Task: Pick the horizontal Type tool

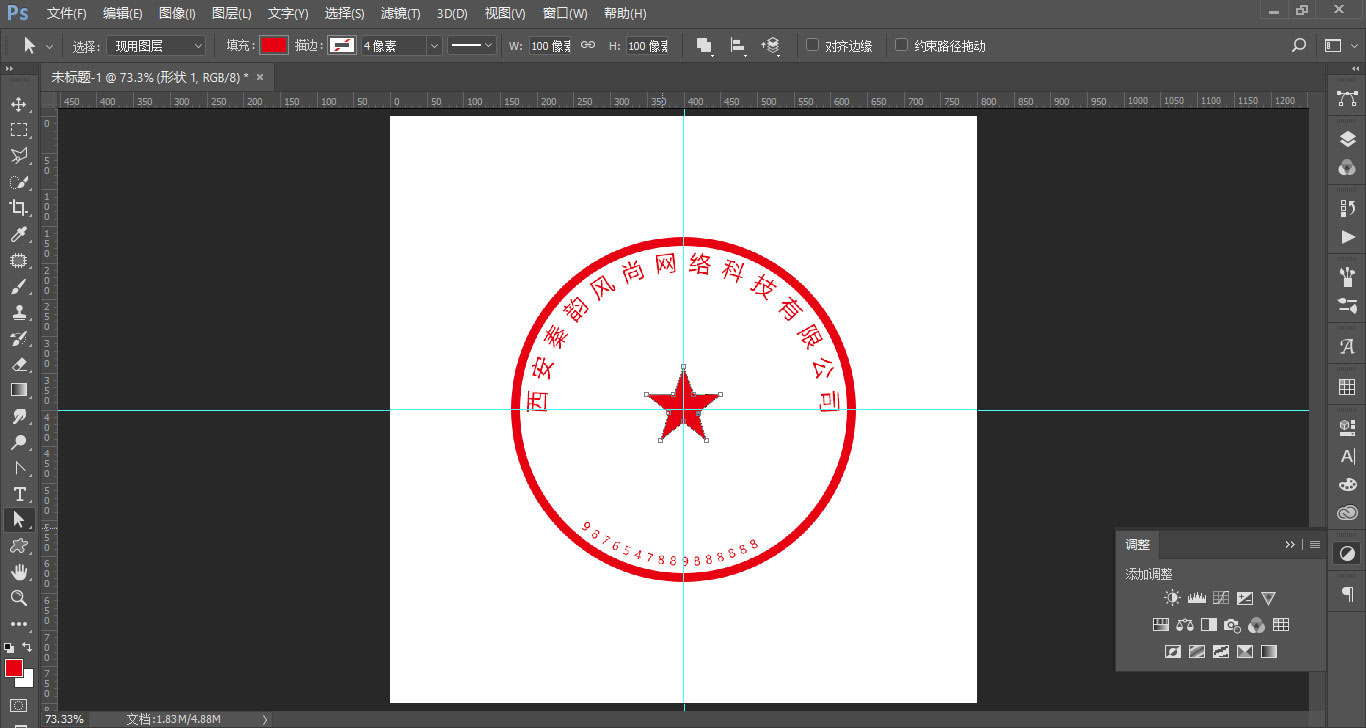Action: [x=18, y=494]
